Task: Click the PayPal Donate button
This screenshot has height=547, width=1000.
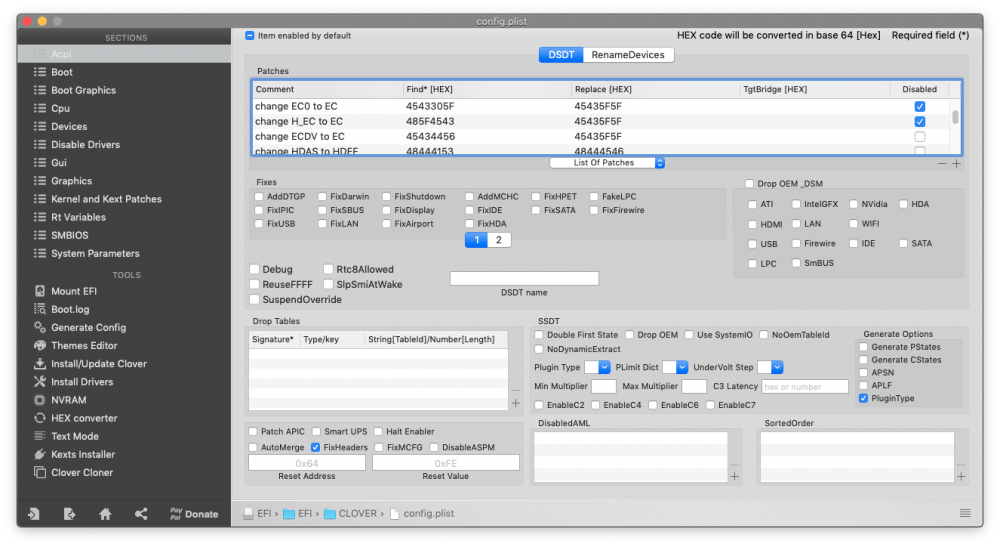Action: tap(194, 514)
